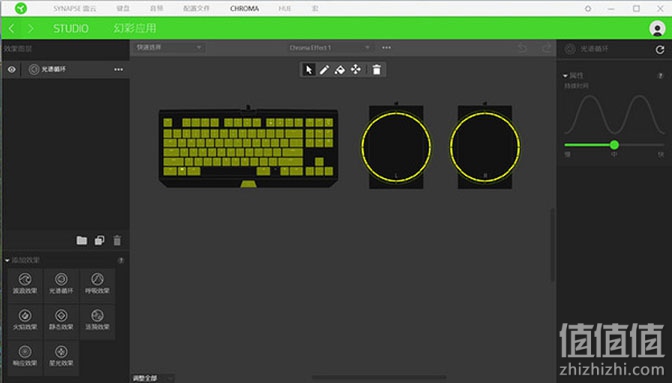Open the three-dot menu of 光谱循环 layer
Viewport: 672px width, 383px height.
click(119, 69)
